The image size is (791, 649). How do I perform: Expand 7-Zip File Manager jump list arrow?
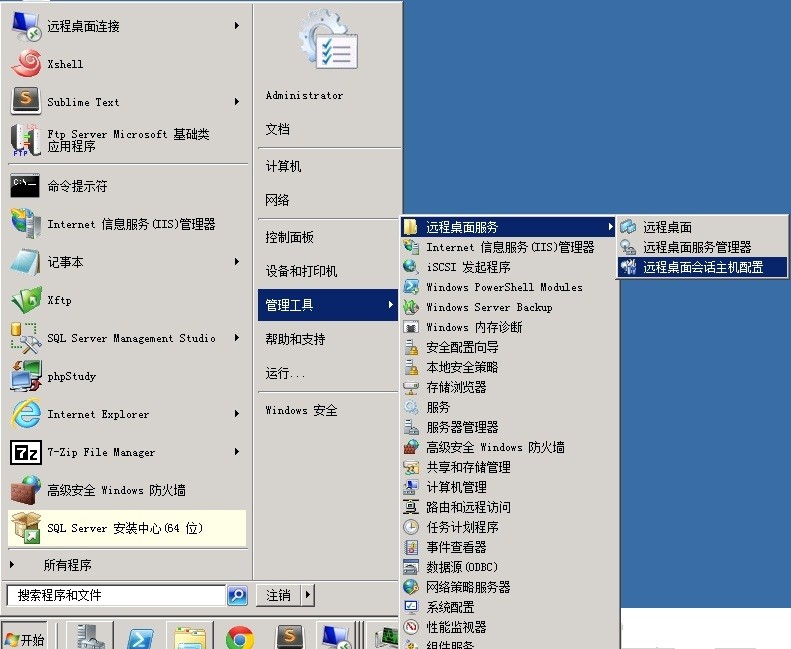tap(237, 452)
